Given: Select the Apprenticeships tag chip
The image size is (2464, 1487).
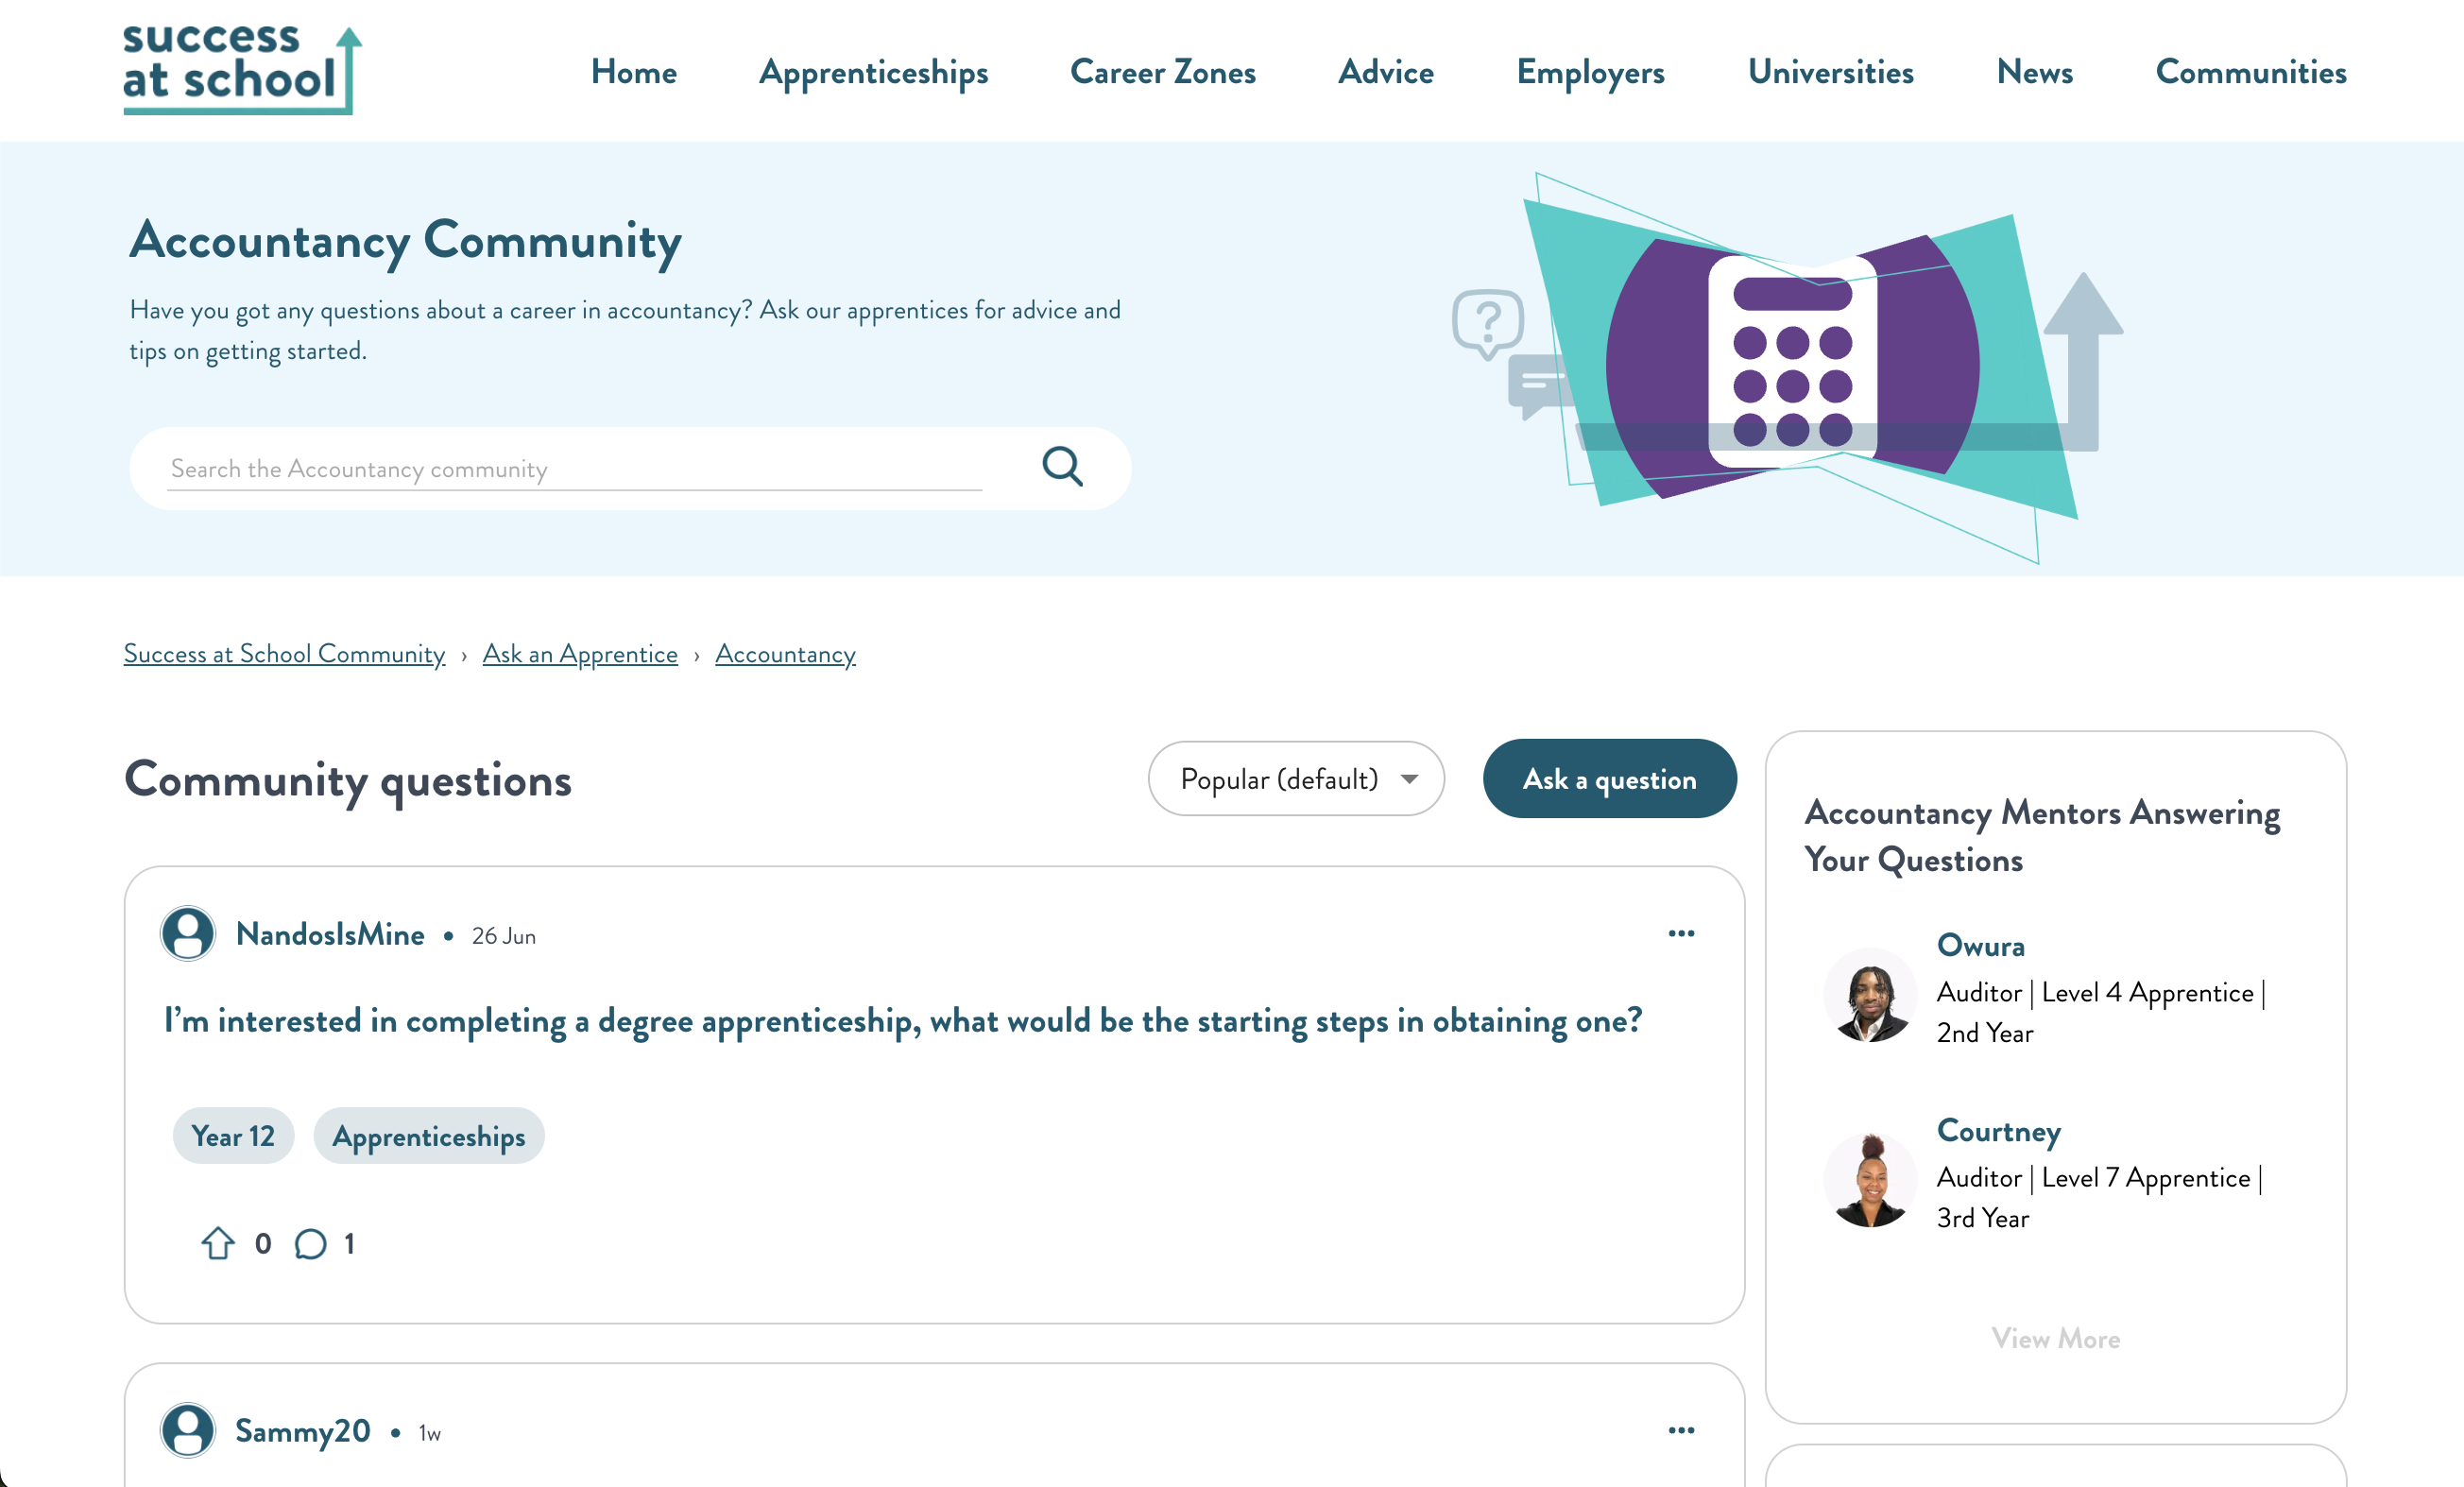Looking at the screenshot, I should tap(429, 1136).
